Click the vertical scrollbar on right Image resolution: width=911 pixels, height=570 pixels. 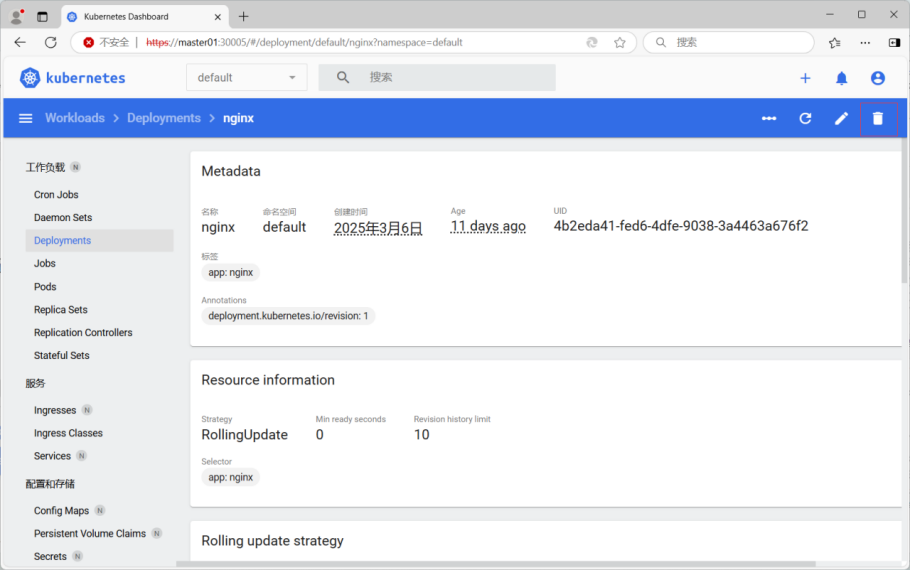(905, 211)
